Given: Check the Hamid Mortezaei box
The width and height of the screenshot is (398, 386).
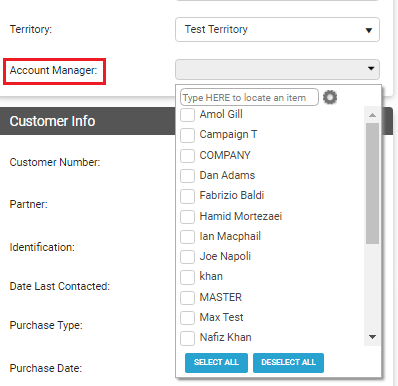Looking at the screenshot, I should pos(187,217).
